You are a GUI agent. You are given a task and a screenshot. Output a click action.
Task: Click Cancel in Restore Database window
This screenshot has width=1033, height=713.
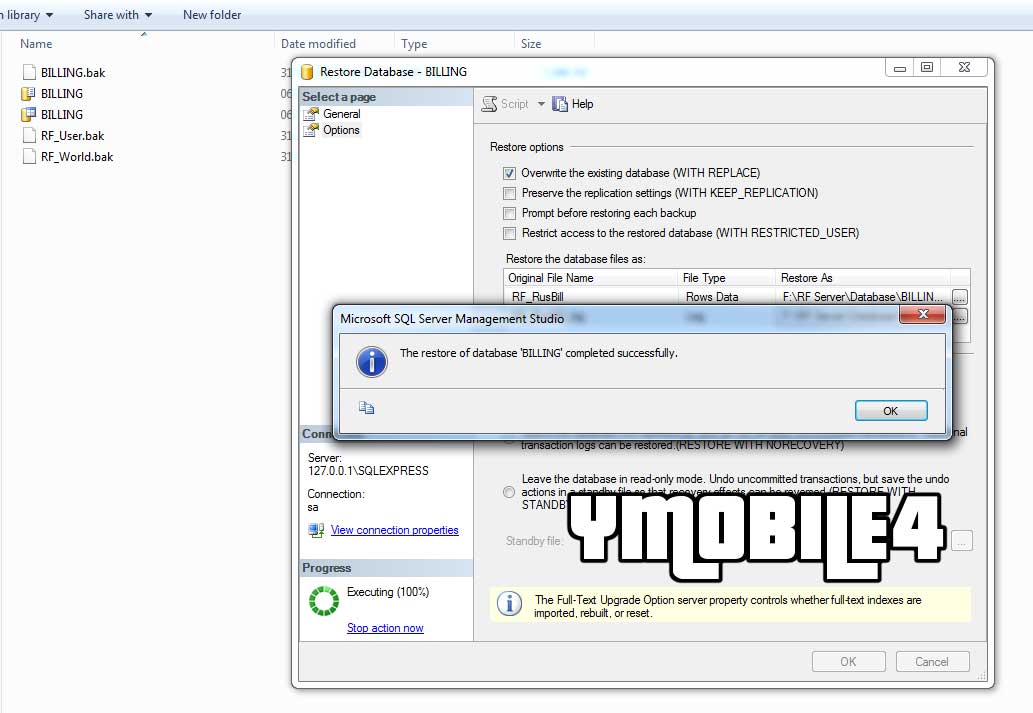point(932,662)
